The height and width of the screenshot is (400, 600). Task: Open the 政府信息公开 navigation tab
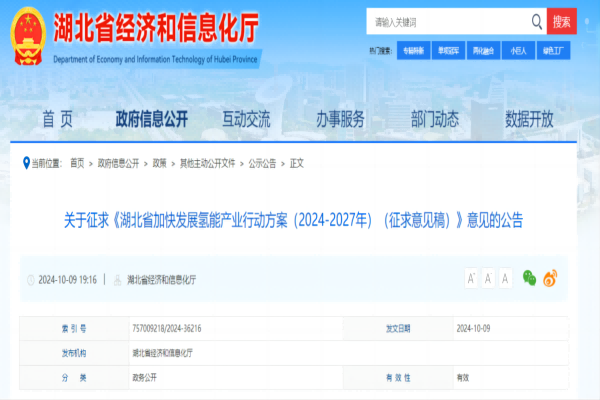pos(152,120)
